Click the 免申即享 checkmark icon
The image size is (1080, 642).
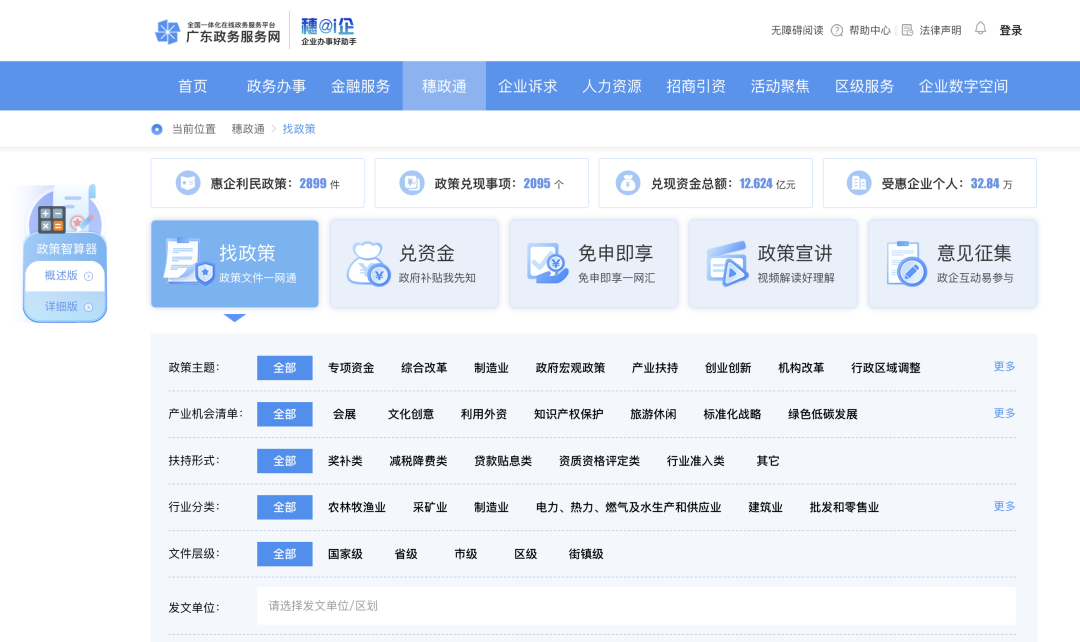click(547, 264)
